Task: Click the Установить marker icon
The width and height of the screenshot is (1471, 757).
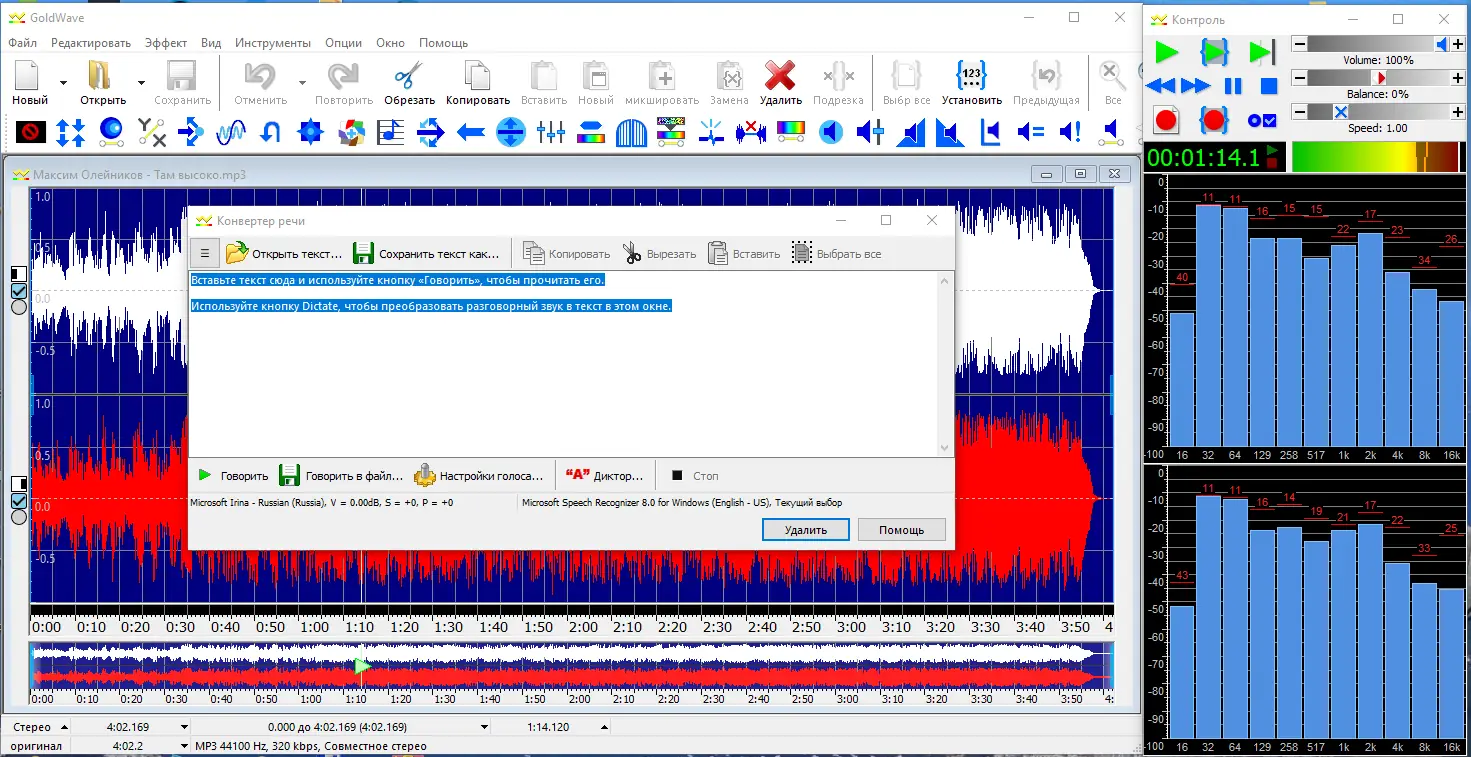Action: [x=971, y=75]
